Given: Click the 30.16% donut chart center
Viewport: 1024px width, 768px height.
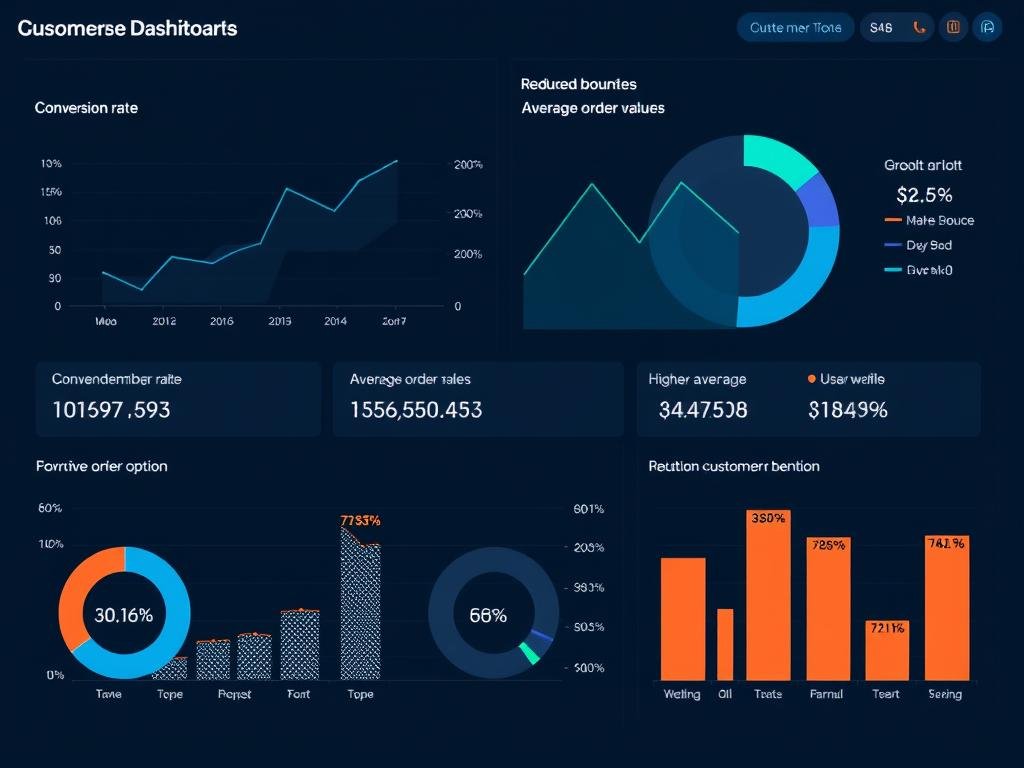Looking at the screenshot, I should pyautogui.click(x=123, y=615).
